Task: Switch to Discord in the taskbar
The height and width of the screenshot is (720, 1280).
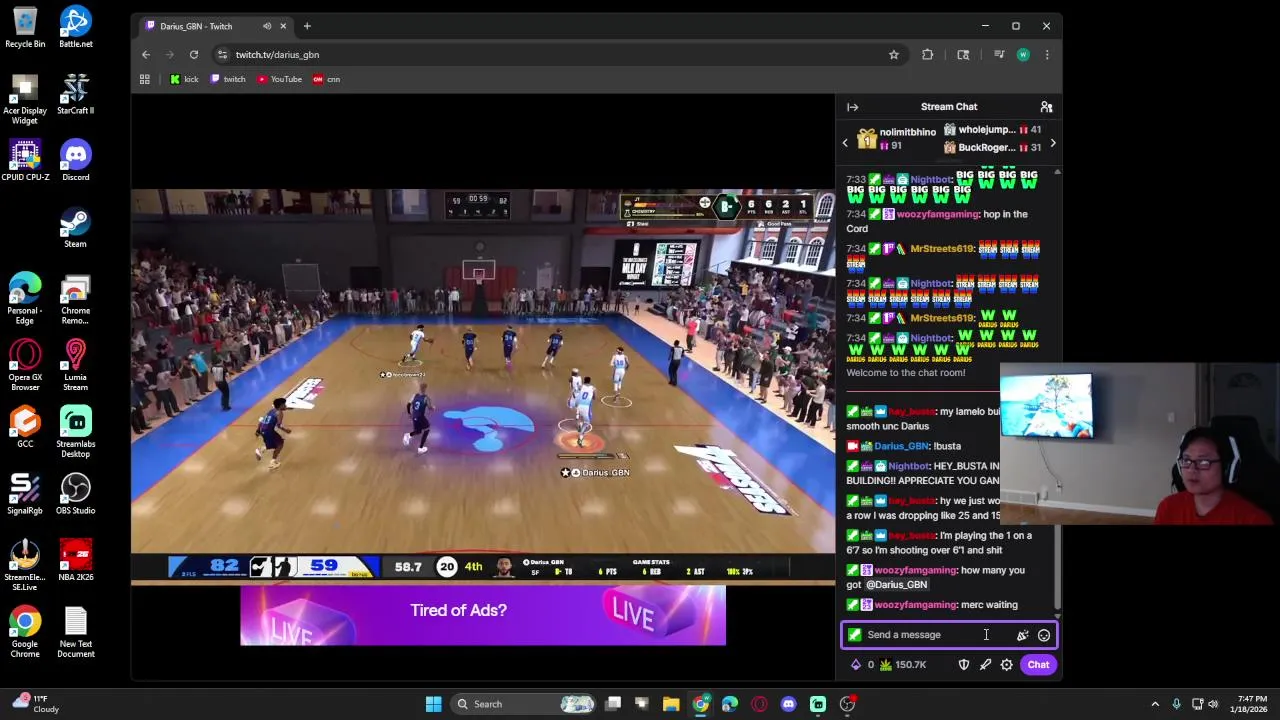Action: click(x=788, y=704)
